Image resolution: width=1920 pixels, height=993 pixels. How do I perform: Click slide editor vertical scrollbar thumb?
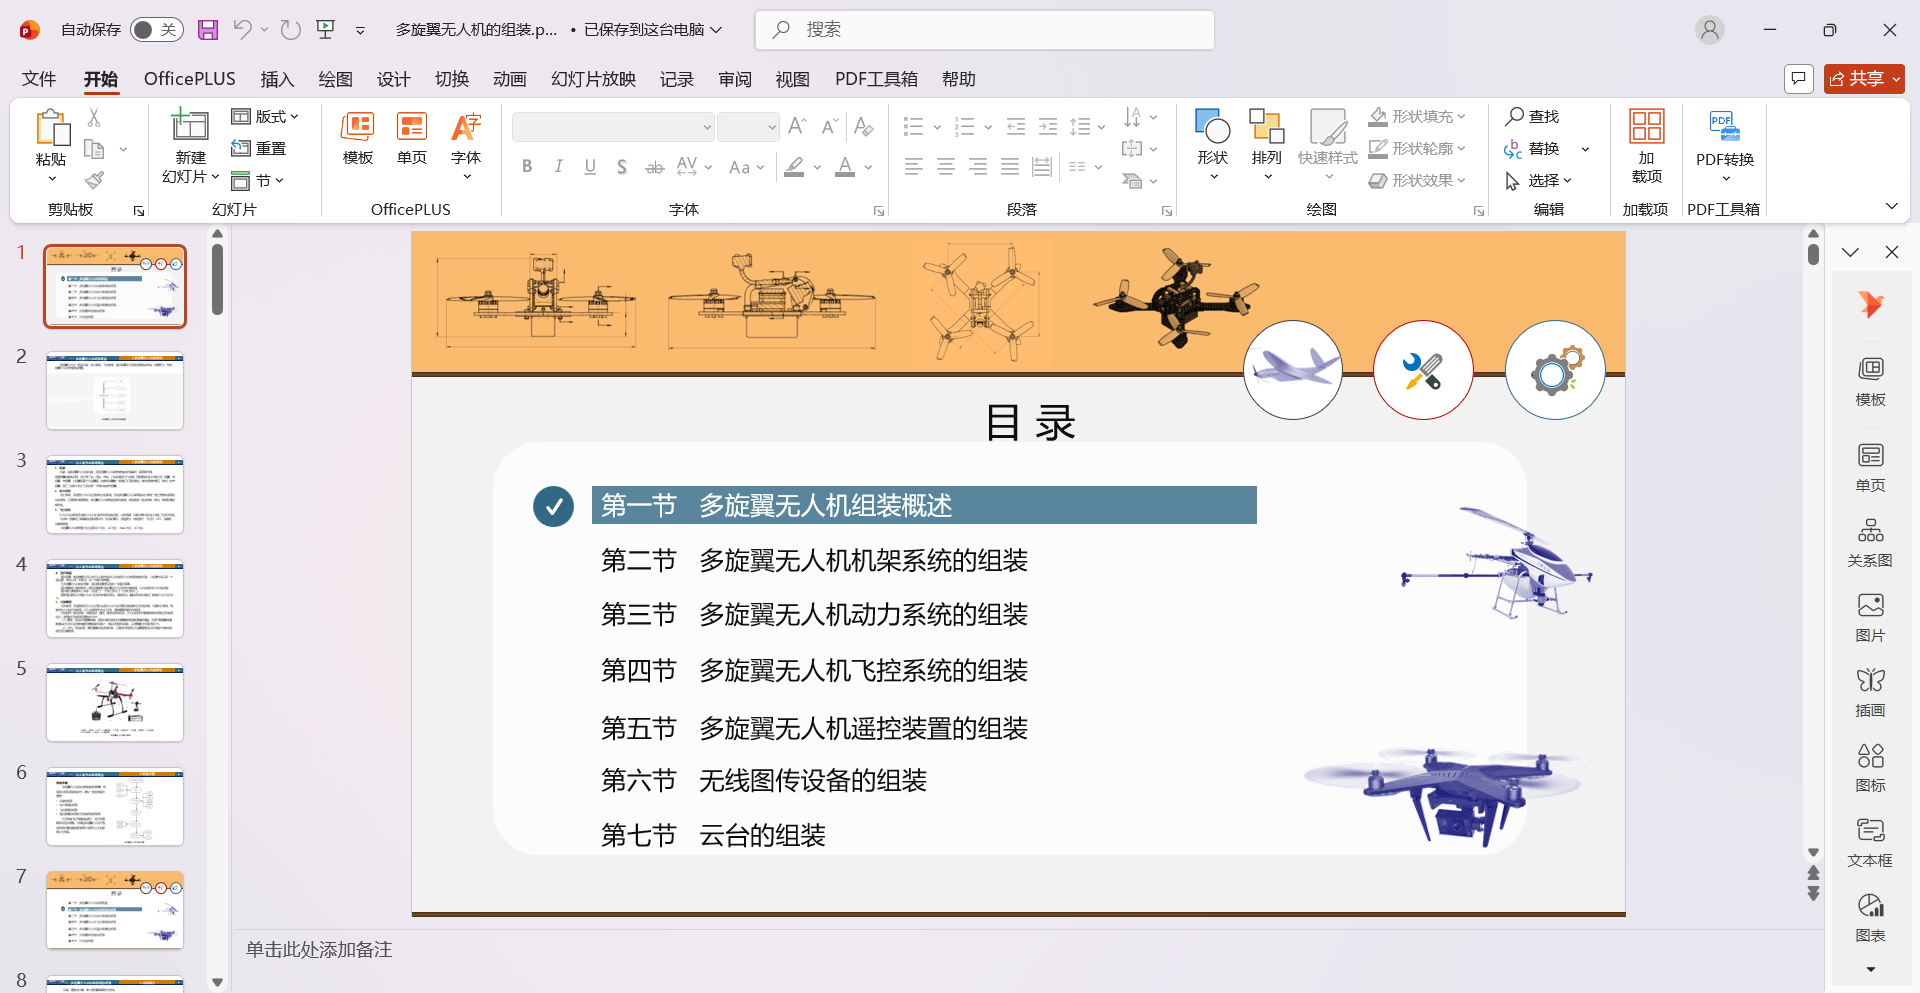tap(1813, 254)
